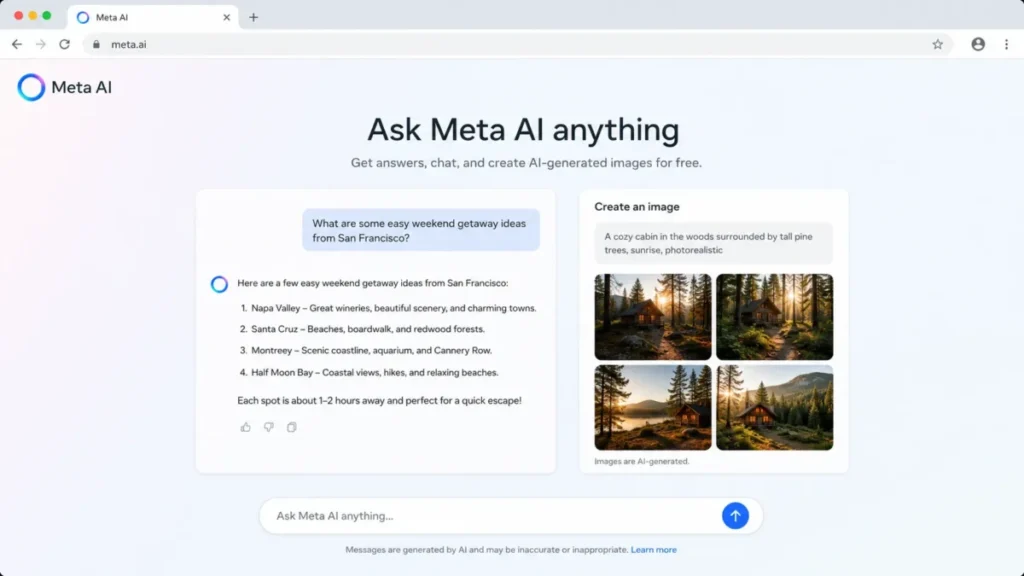Bookmark this page with the star icon
The width and height of the screenshot is (1024, 576).
click(x=938, y=44)
